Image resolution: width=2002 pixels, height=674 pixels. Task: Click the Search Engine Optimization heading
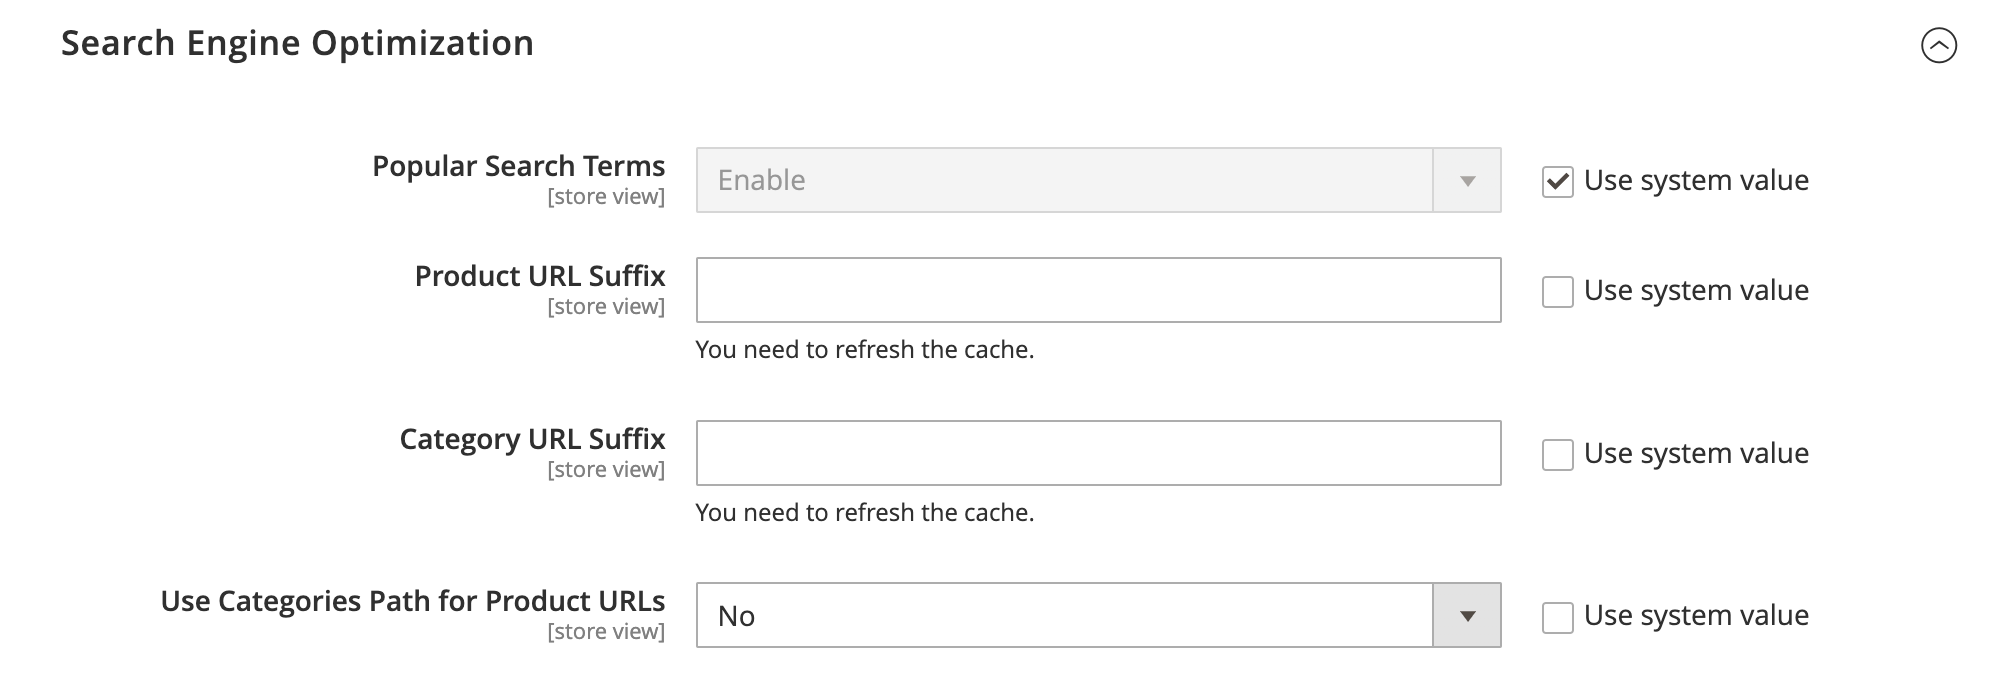pyautogui.click(x=297, y=42)
